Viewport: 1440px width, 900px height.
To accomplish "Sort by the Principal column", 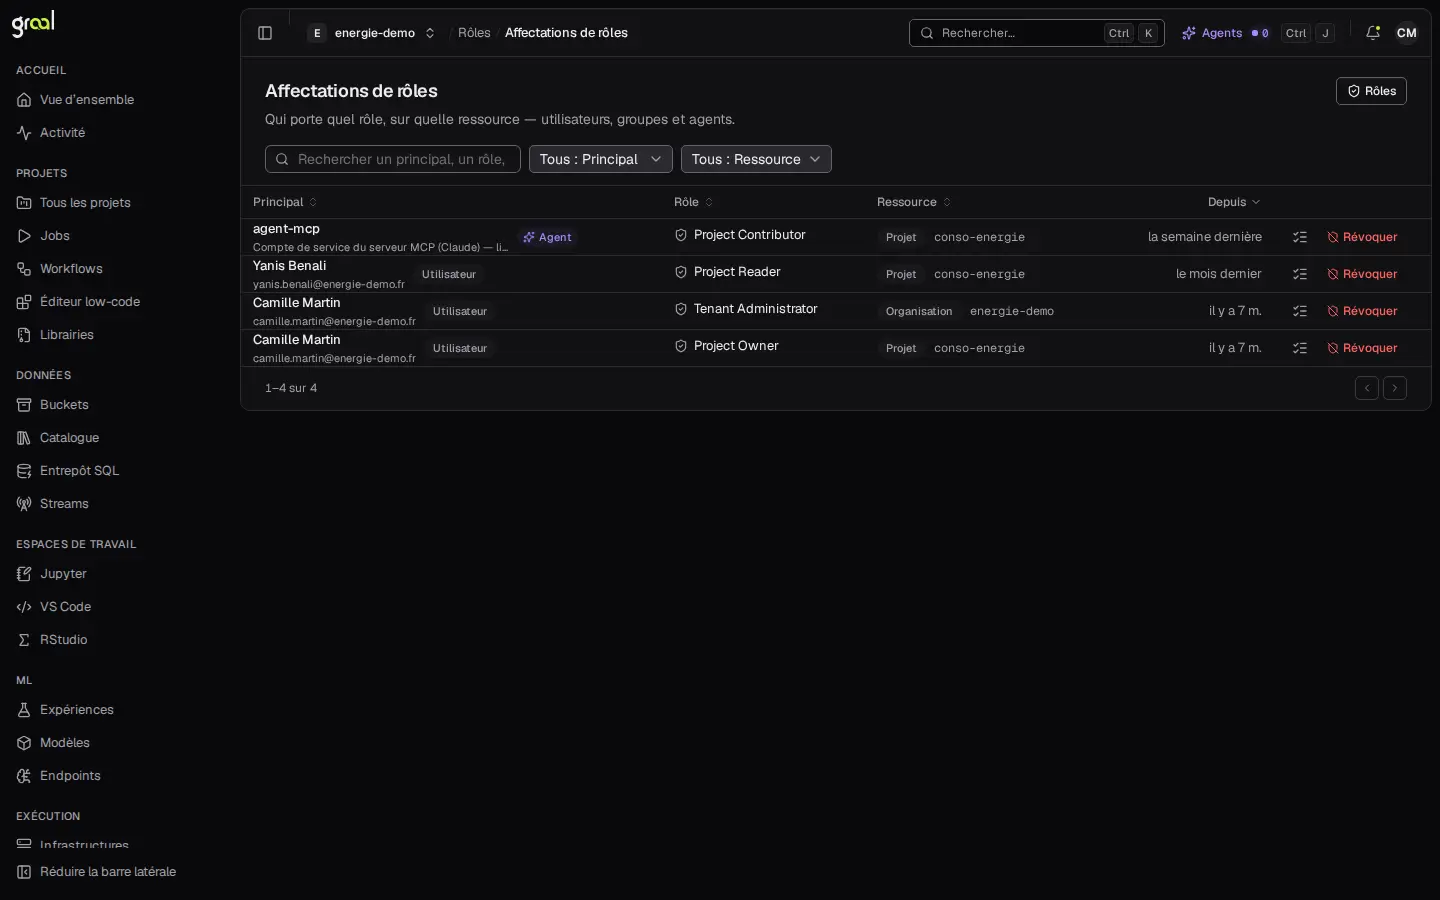I will click(x=285, y=202).
